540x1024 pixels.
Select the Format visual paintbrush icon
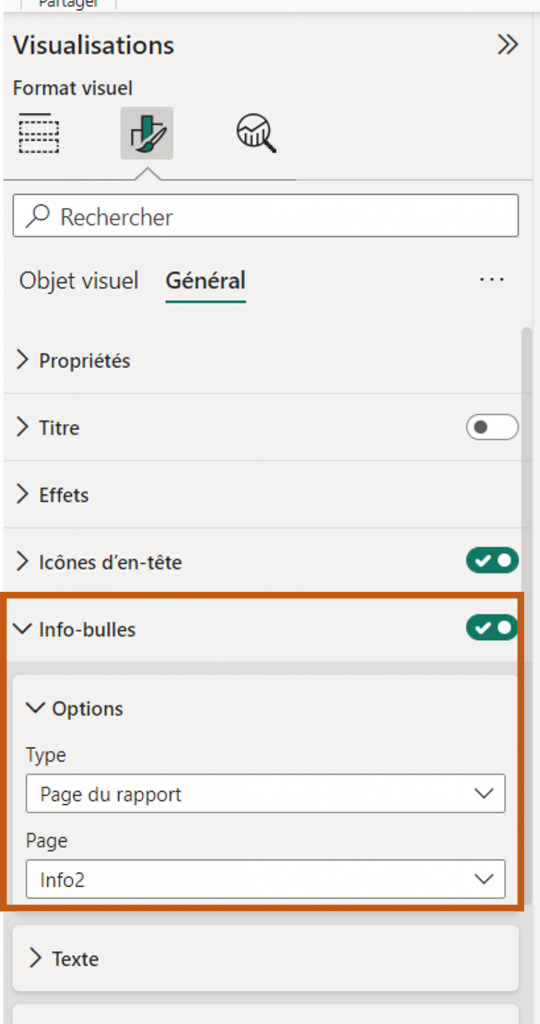[x=147, y=133]
